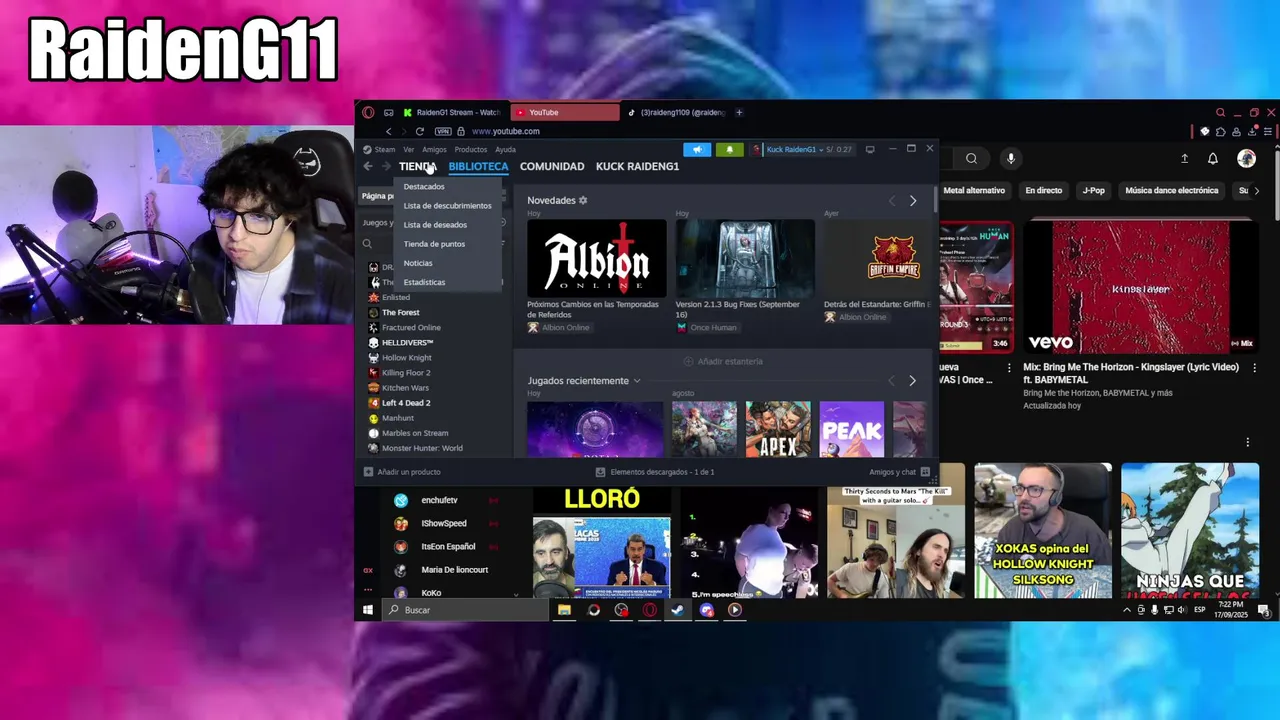Switch to BIBLIOTECA tab in Steam
Screen dimensions: 1280x720
[x=478, y=166]
